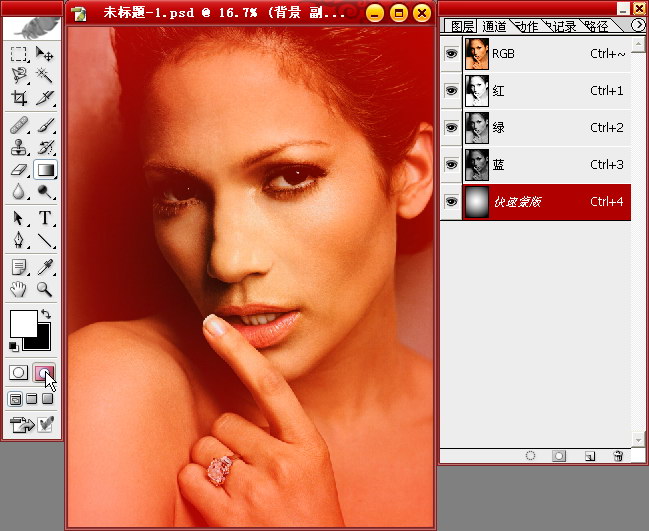Click the Ctrl+~ shortcut text
Image resolution: width=649 pixels, height=531 pixels.
coord(608,54)
